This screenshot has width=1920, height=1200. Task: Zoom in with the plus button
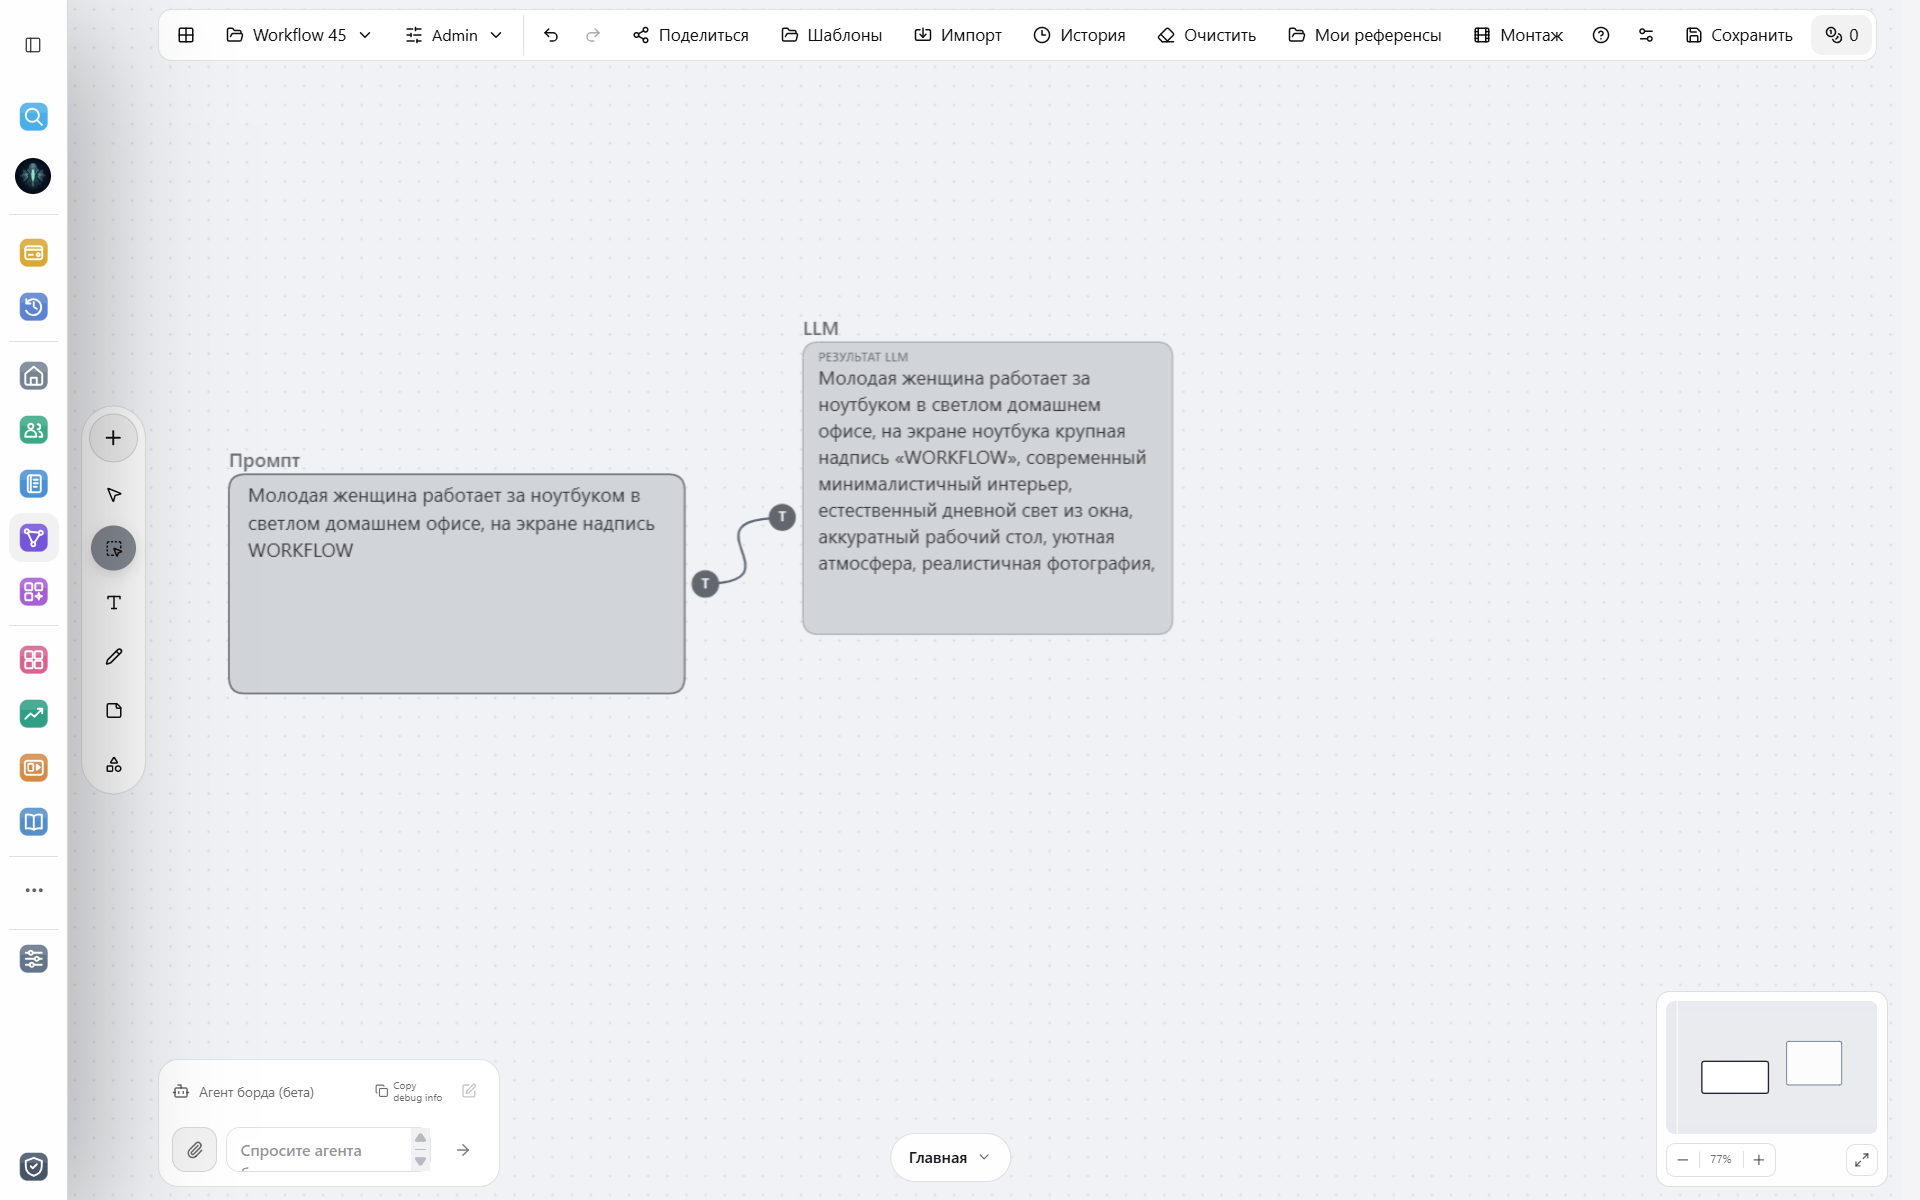point(1759,1160)
